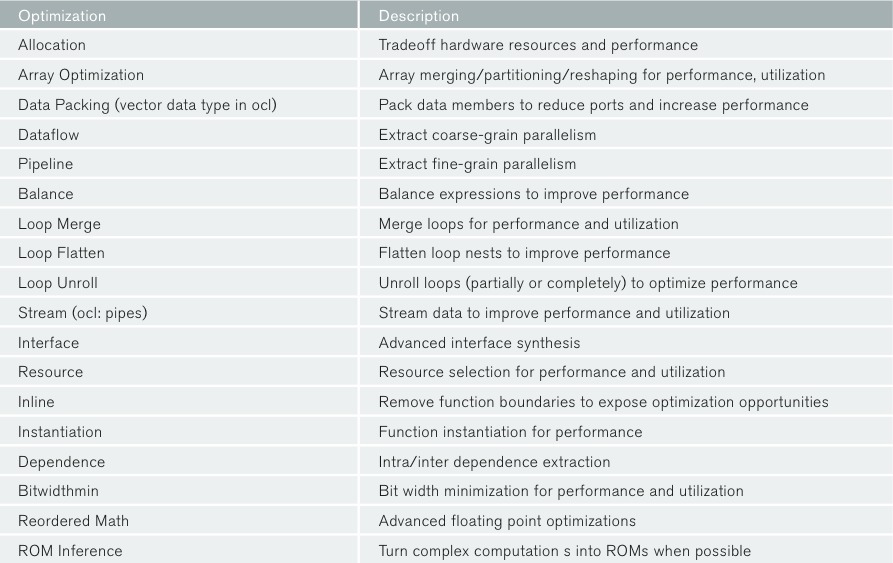Image resolution: width=893 pixels, height=563 pixels.
Task: Click the Reordered Math entry
Action: [73, 521]
